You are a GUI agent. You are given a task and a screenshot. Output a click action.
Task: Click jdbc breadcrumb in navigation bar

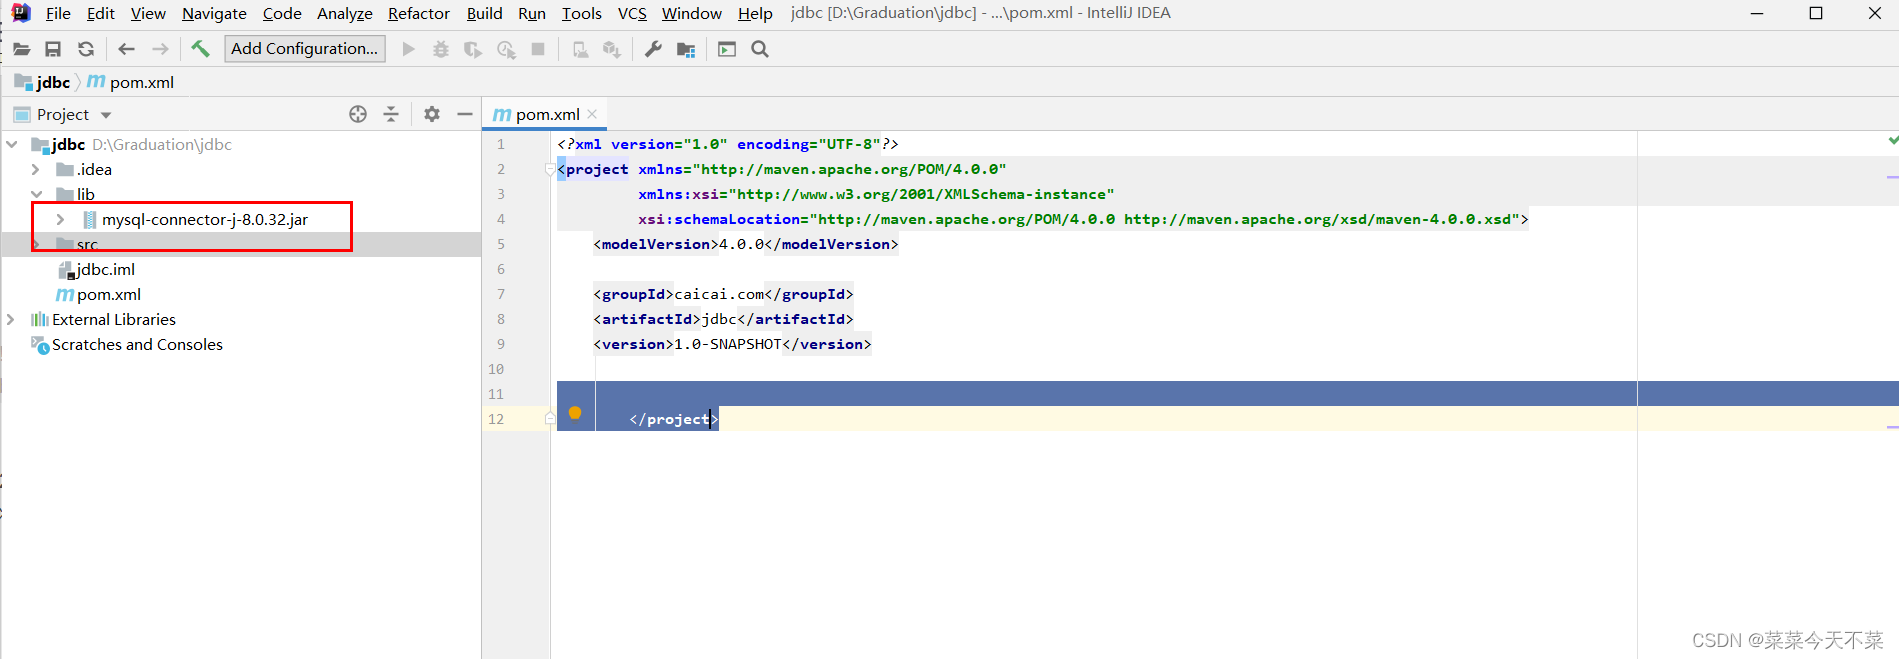point(43,82)
